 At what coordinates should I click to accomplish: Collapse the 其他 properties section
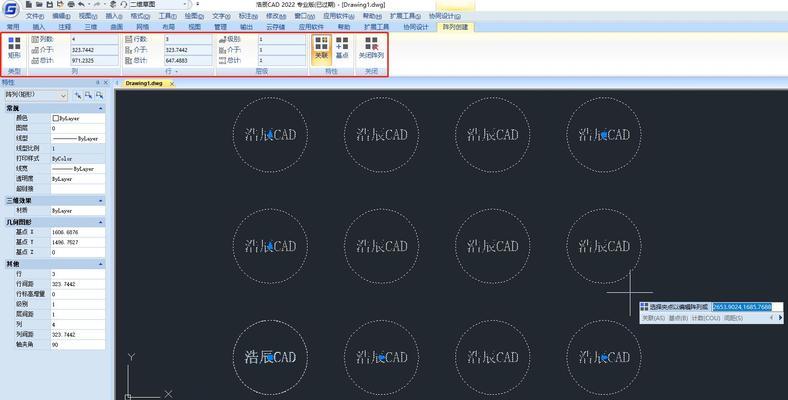101,264
